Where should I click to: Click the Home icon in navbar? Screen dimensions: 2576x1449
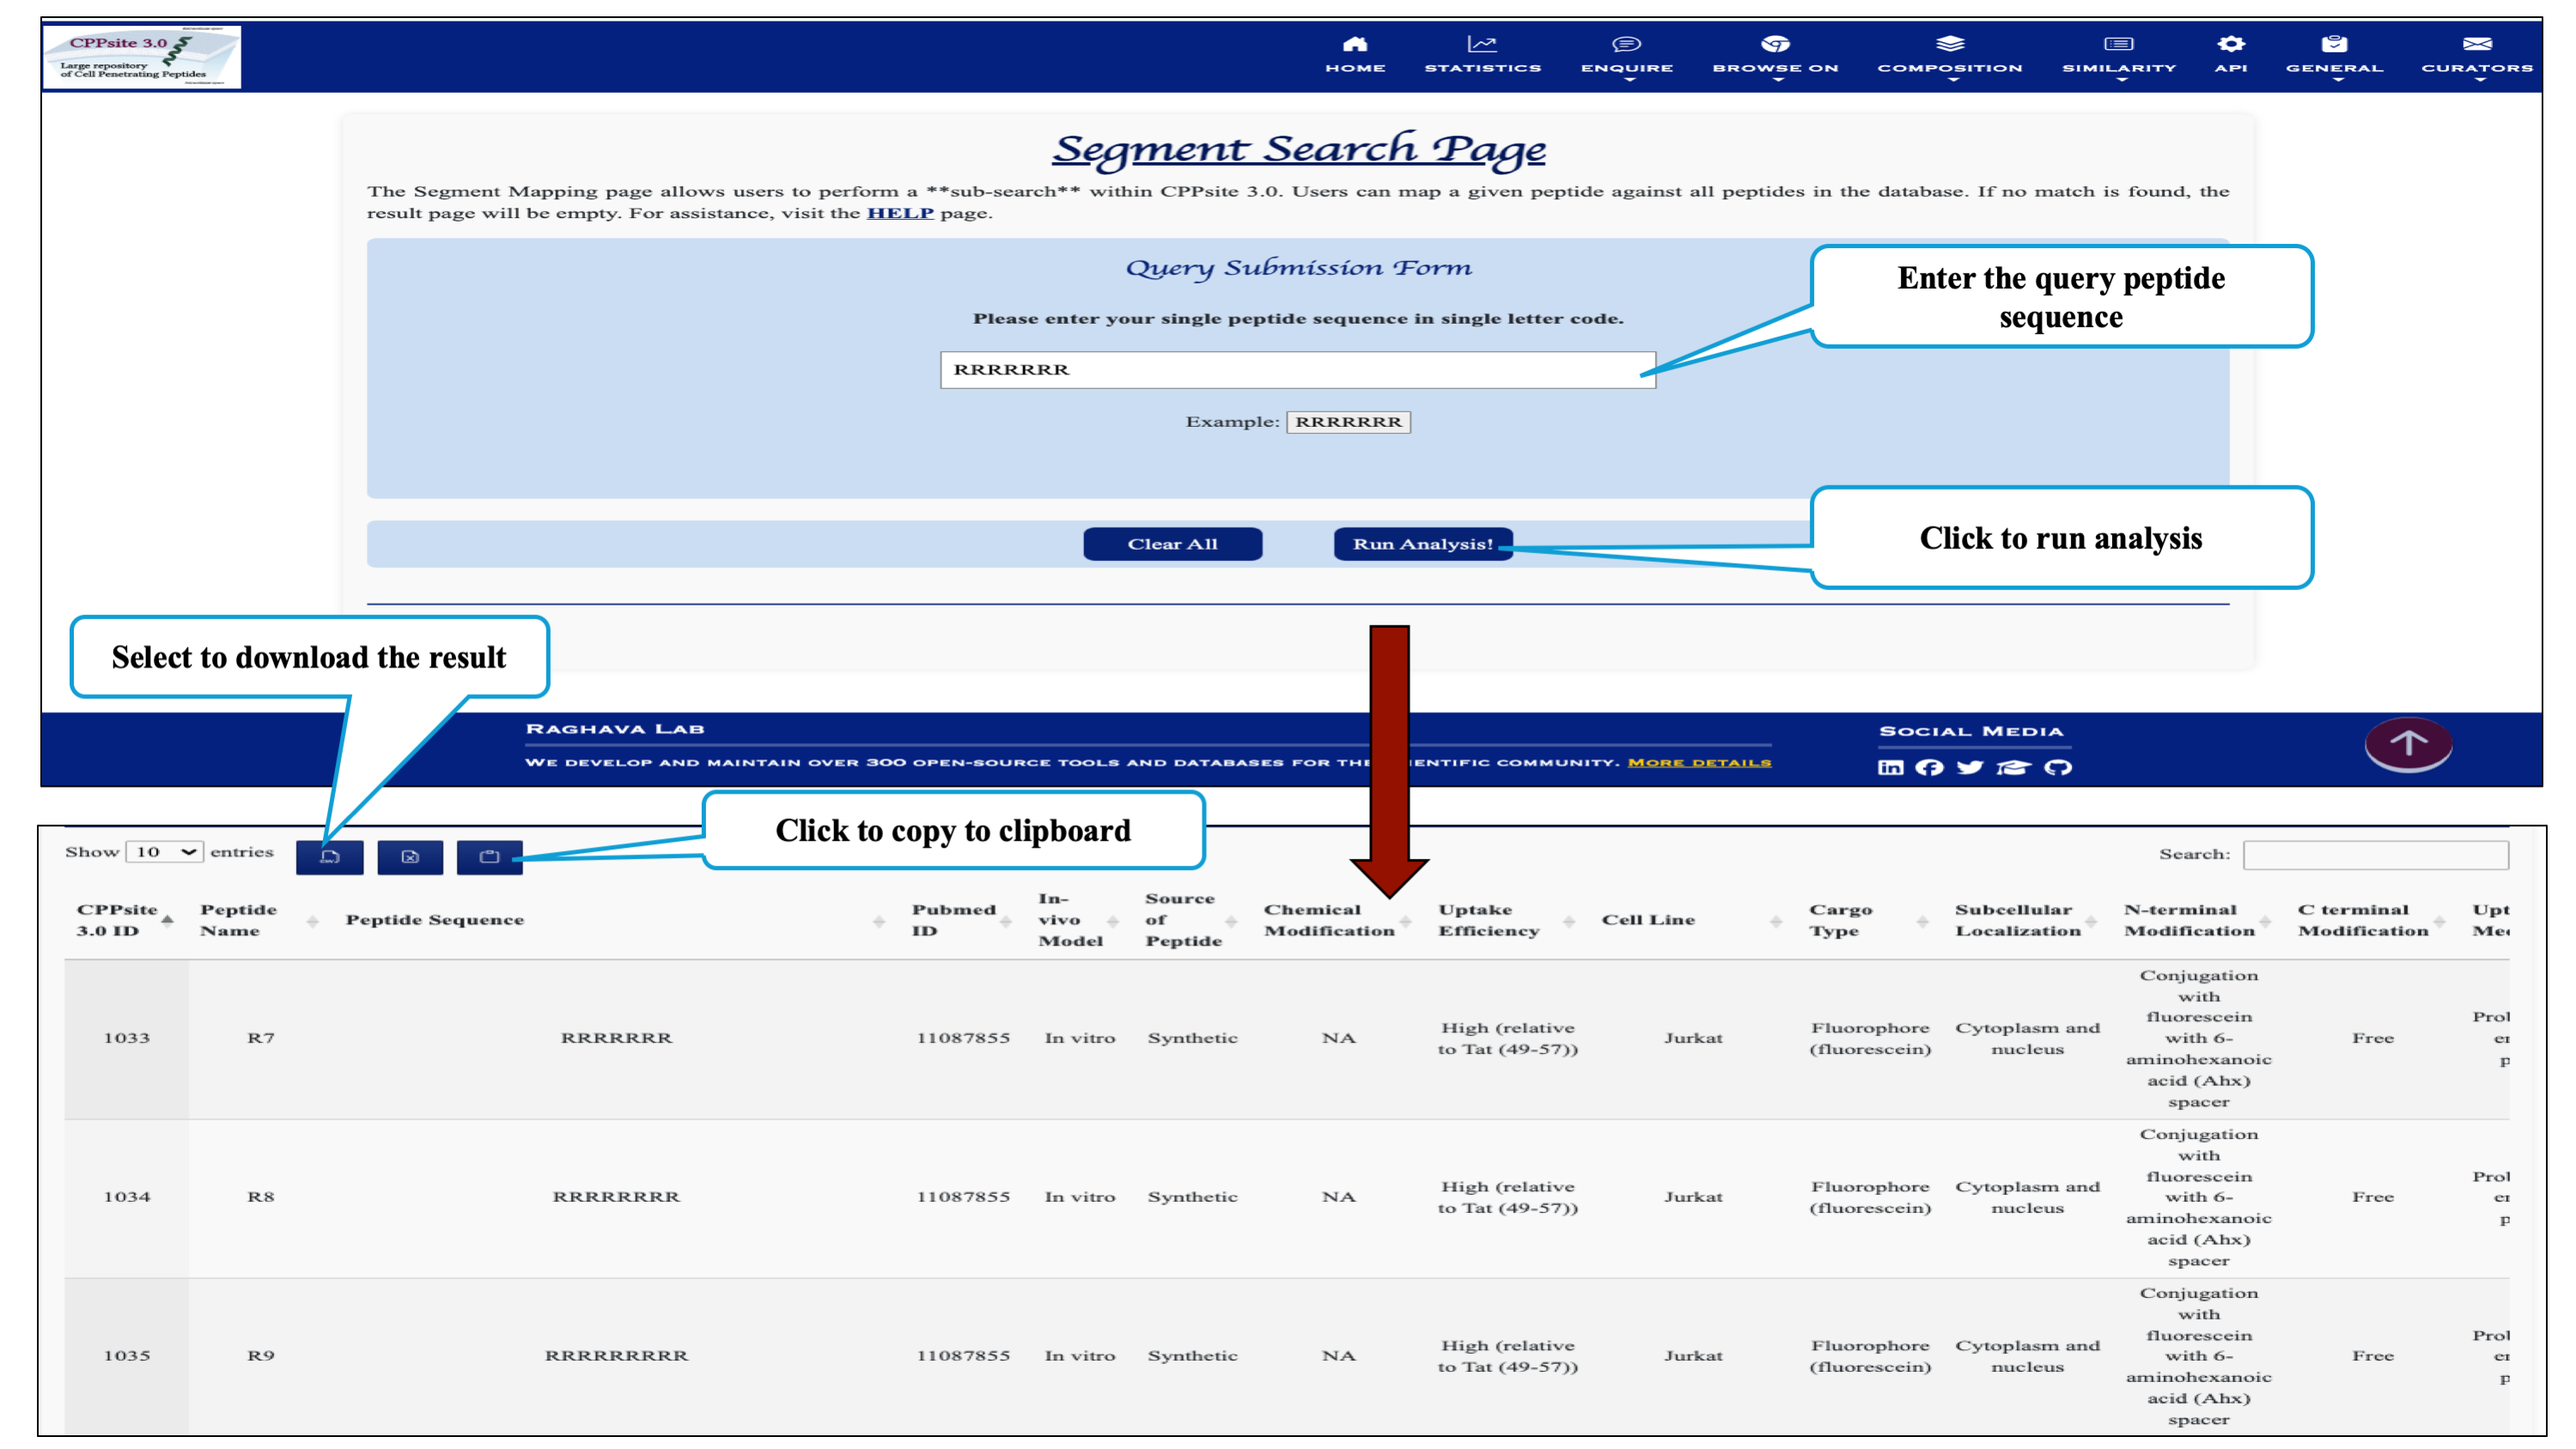point(1354,44)
